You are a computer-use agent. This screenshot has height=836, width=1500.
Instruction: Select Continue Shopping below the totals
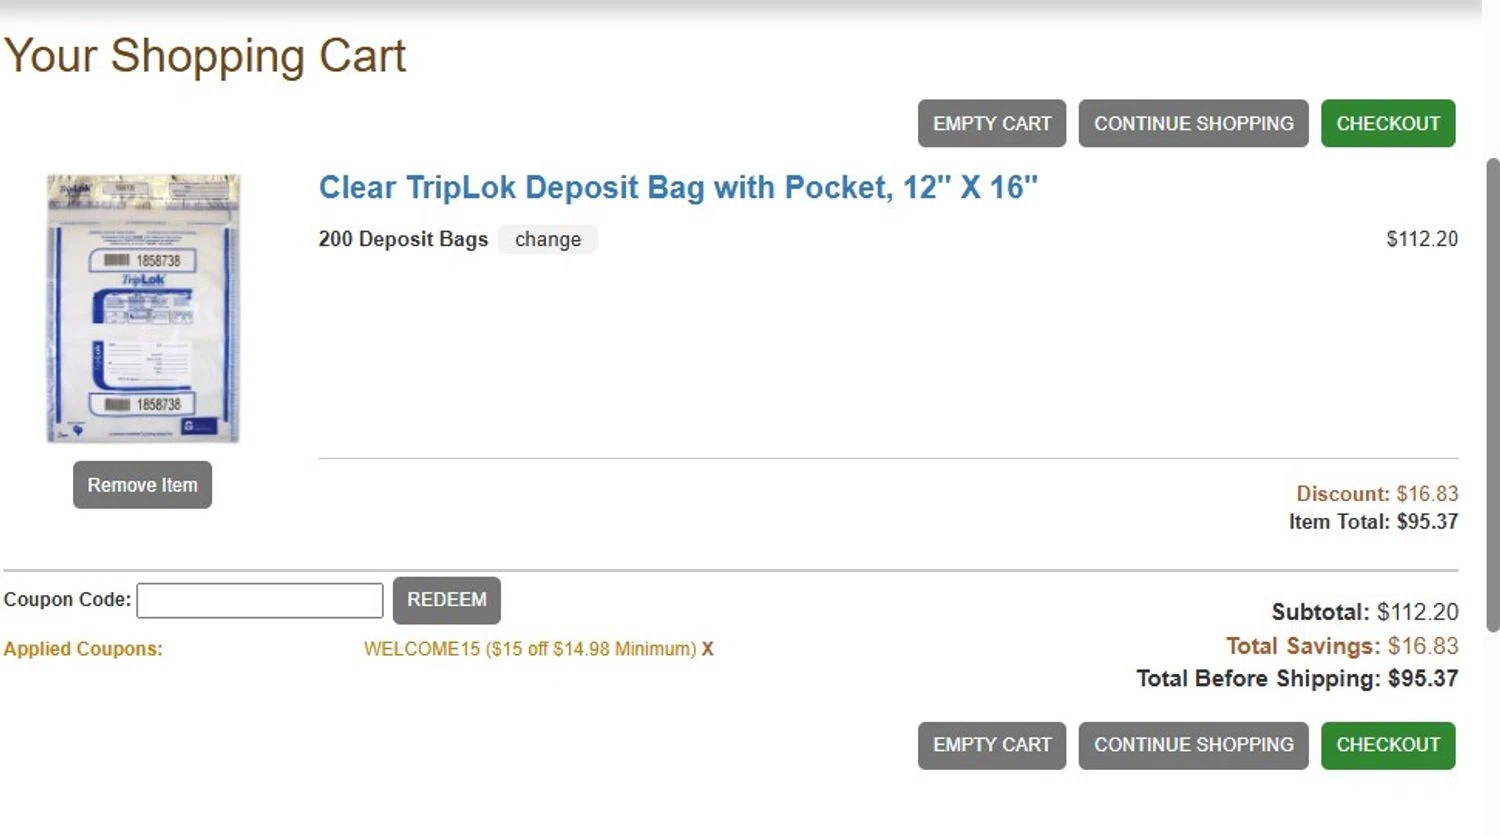(1193, 745)
